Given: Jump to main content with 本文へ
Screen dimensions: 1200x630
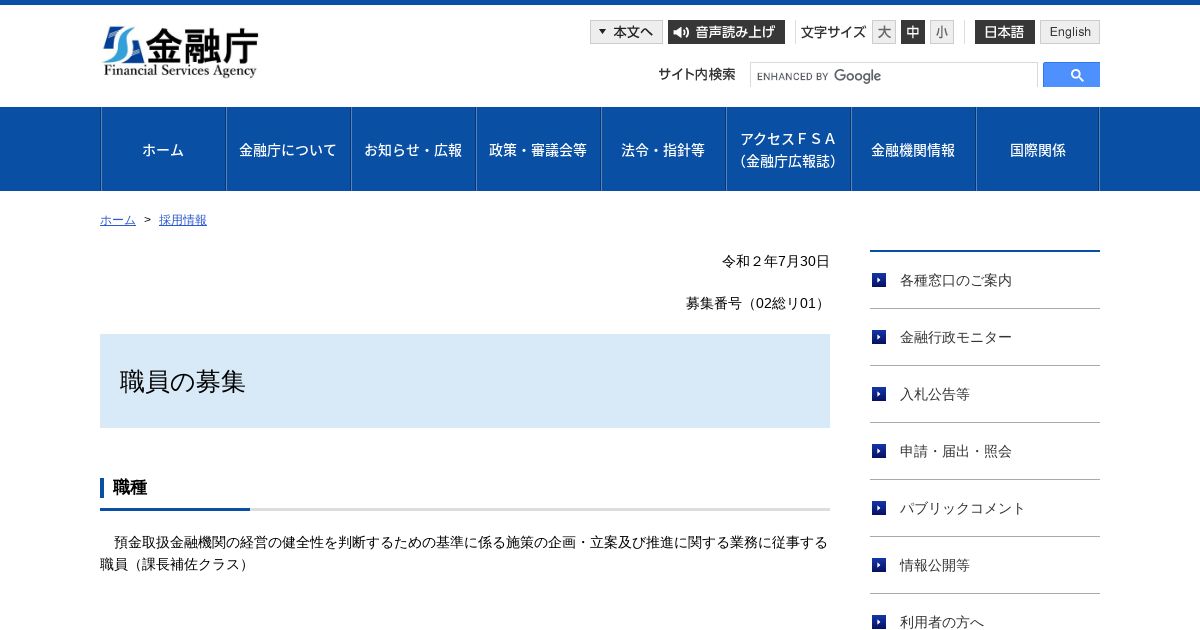Looking at the screenshot, I should (626, 32).
